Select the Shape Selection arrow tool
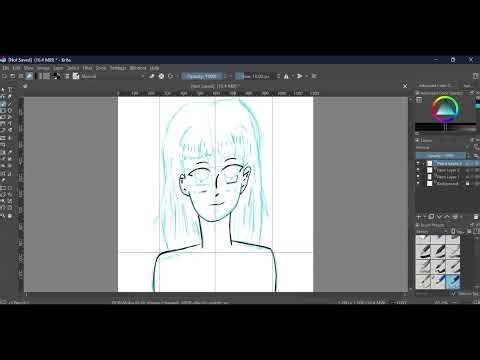Image resolution: width=480 pixels, height=360 pixels. click(3, 89)
